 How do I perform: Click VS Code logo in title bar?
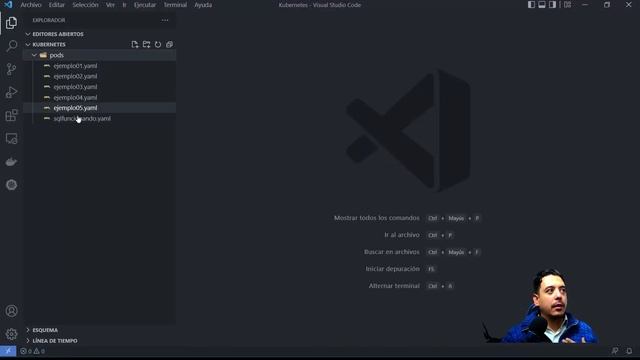click(x=8, y=5)
